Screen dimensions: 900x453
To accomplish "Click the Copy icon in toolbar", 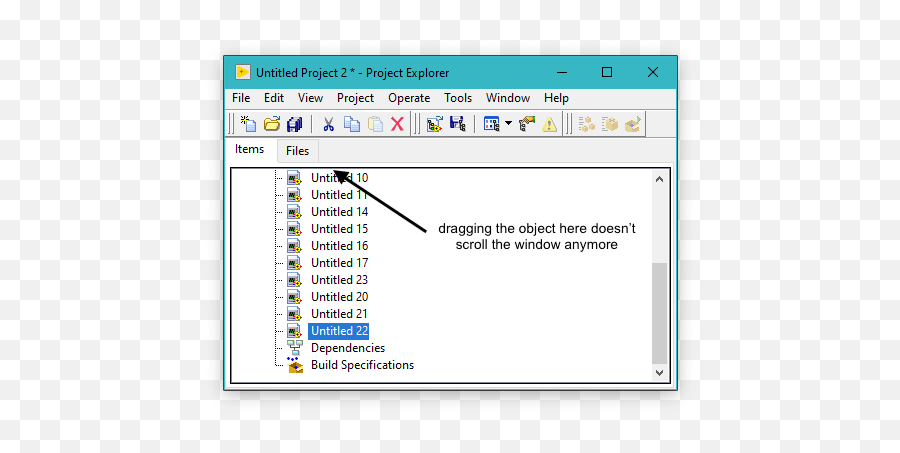I will 351,123.
